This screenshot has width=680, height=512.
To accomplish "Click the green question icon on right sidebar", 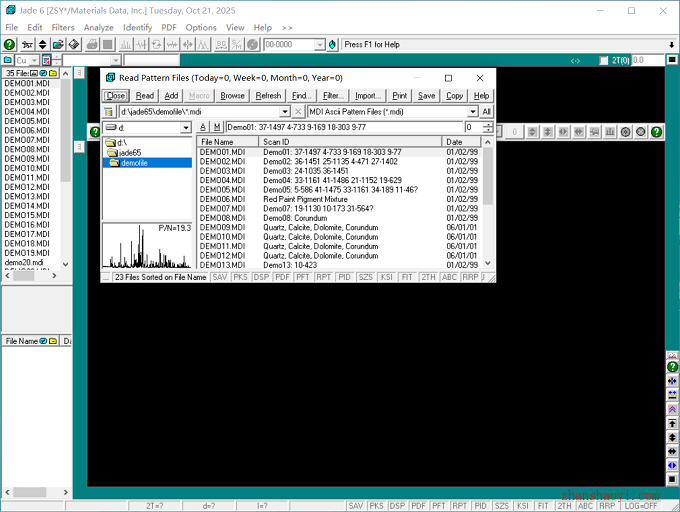I will [x=672, y=367].
